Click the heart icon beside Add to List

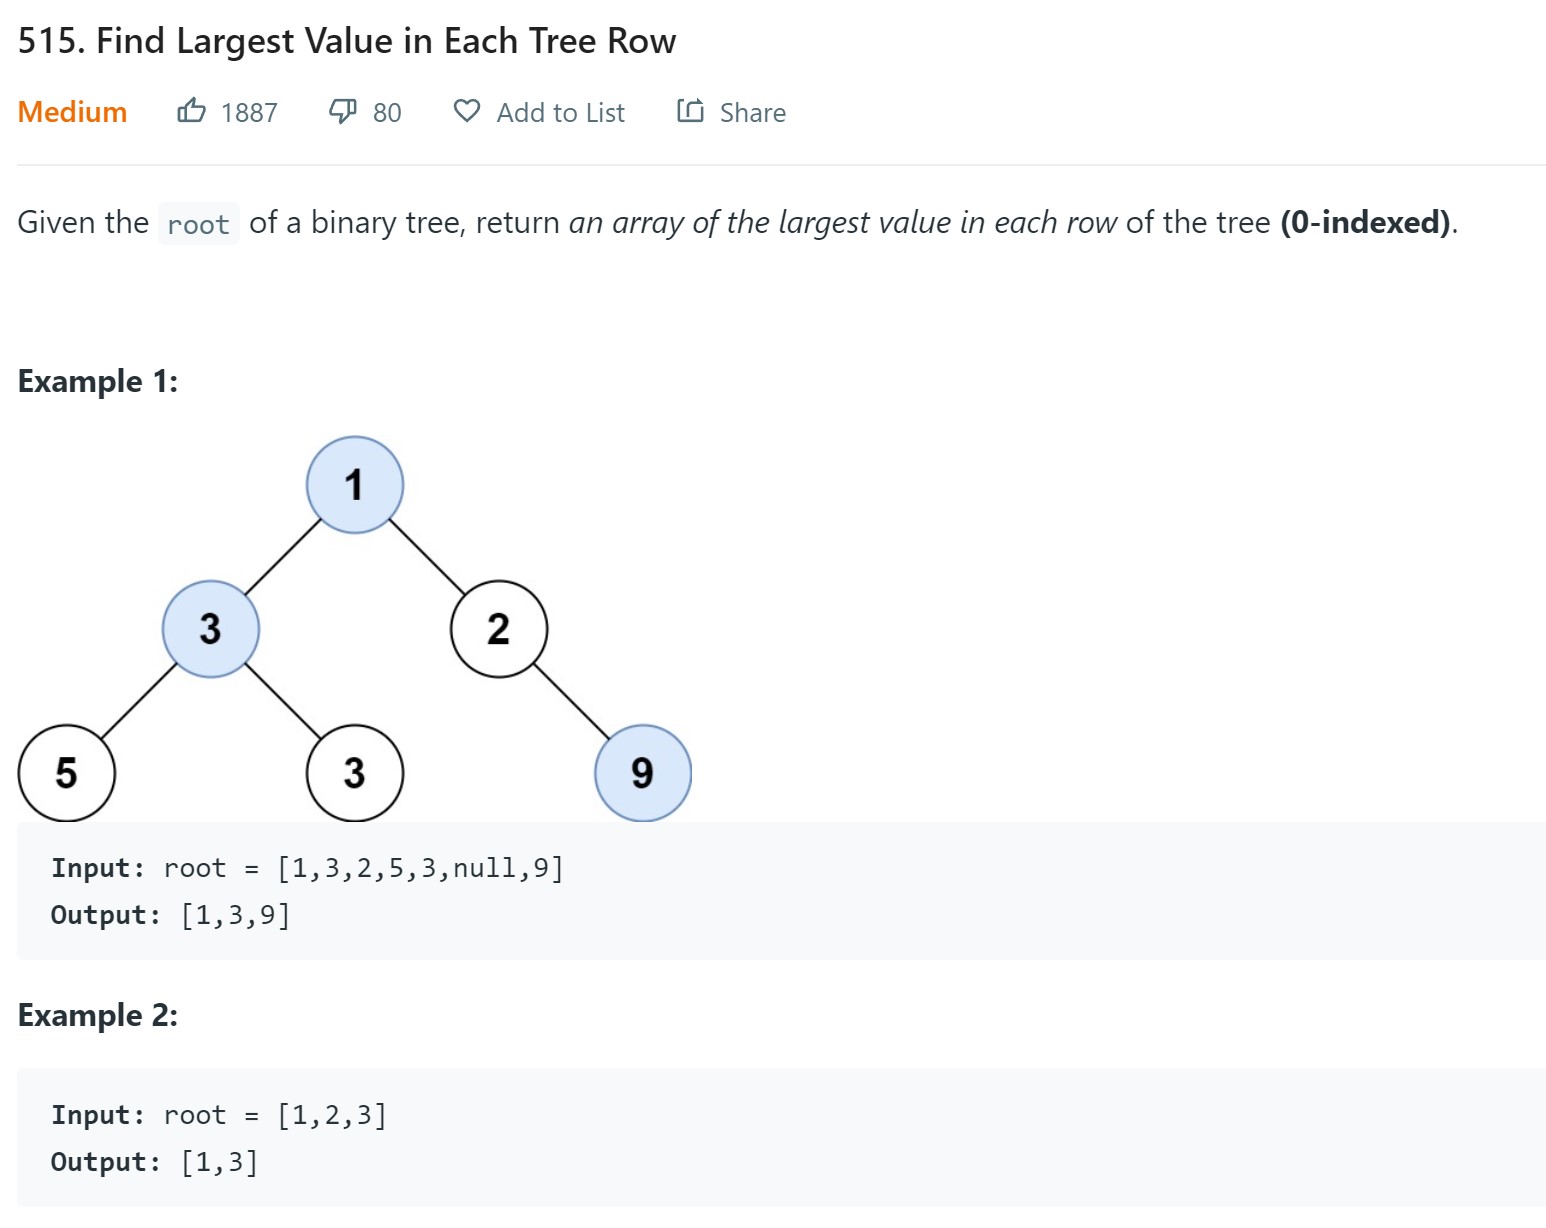[467, 111]
